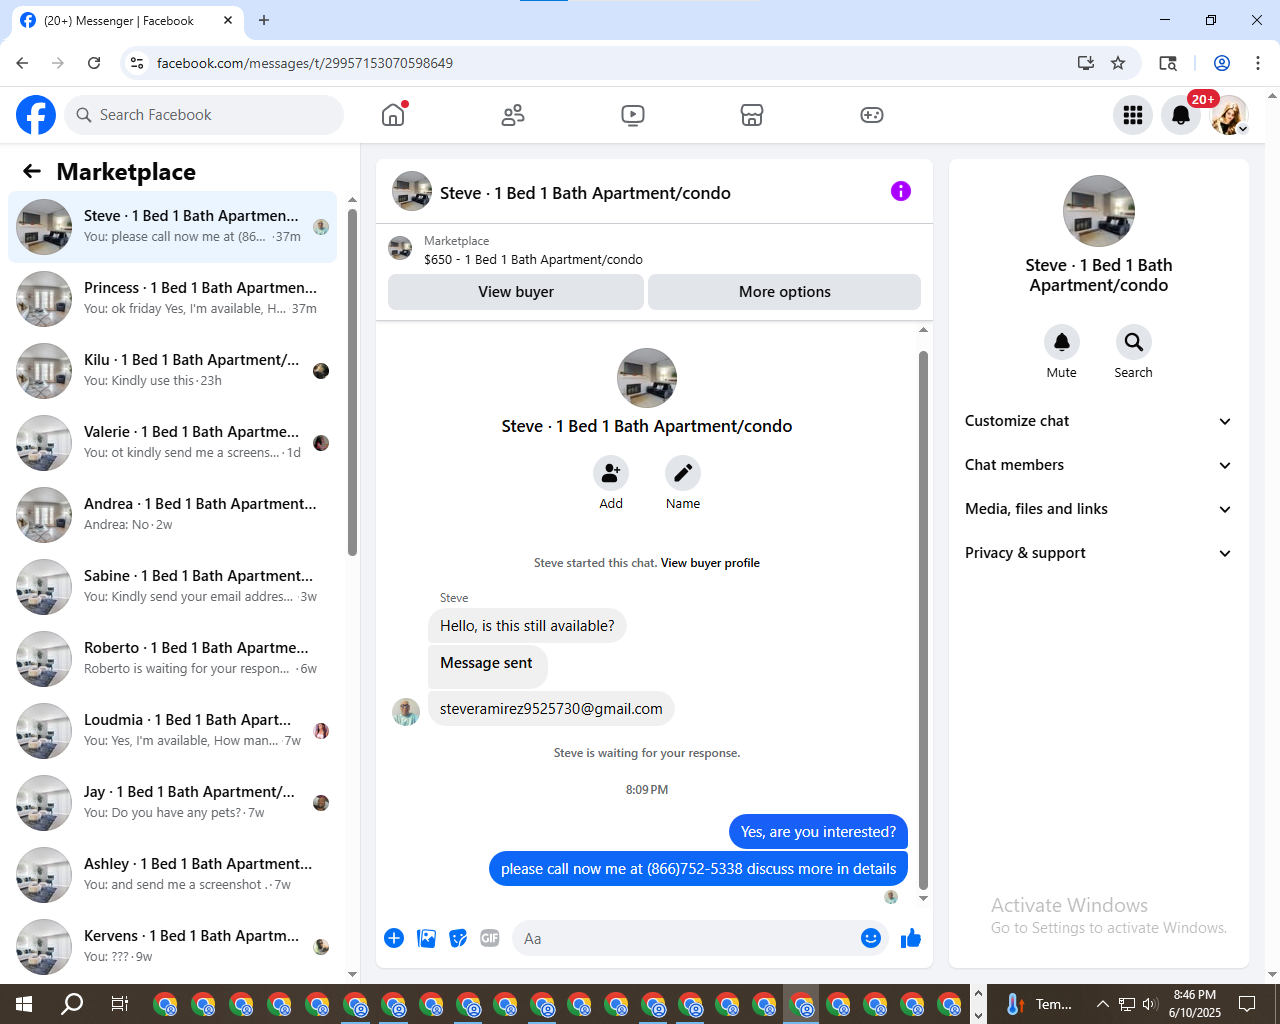Click the 'Hello, is this still available?' message
The width and height of the screenshot is (1280, 1024).
pos(527,626)
